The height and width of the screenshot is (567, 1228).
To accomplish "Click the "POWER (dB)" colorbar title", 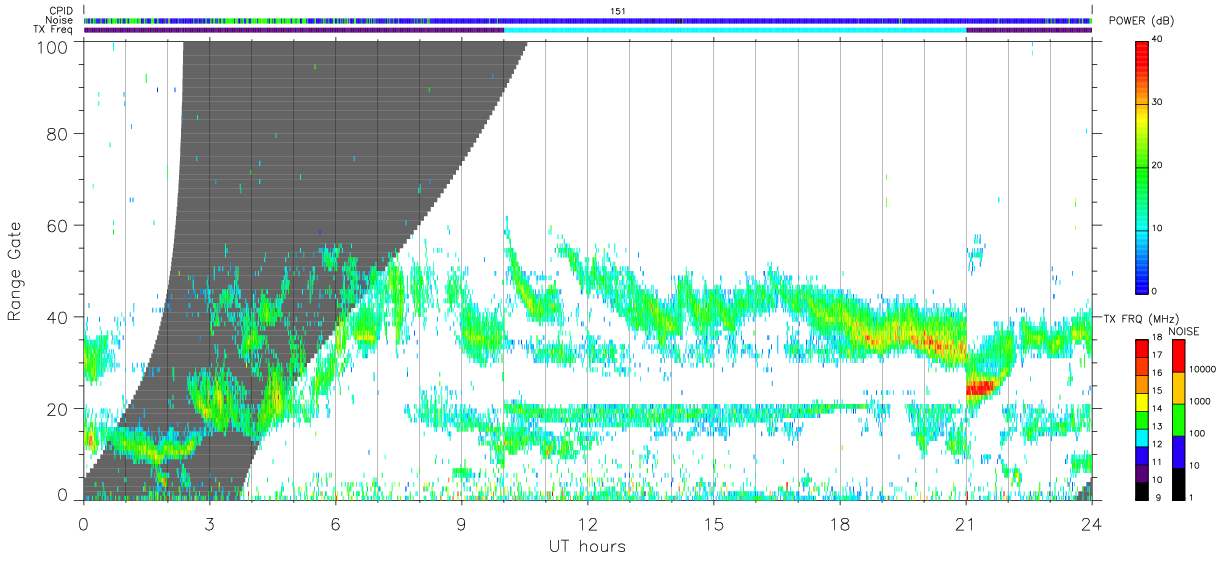I will point(1141,22).
